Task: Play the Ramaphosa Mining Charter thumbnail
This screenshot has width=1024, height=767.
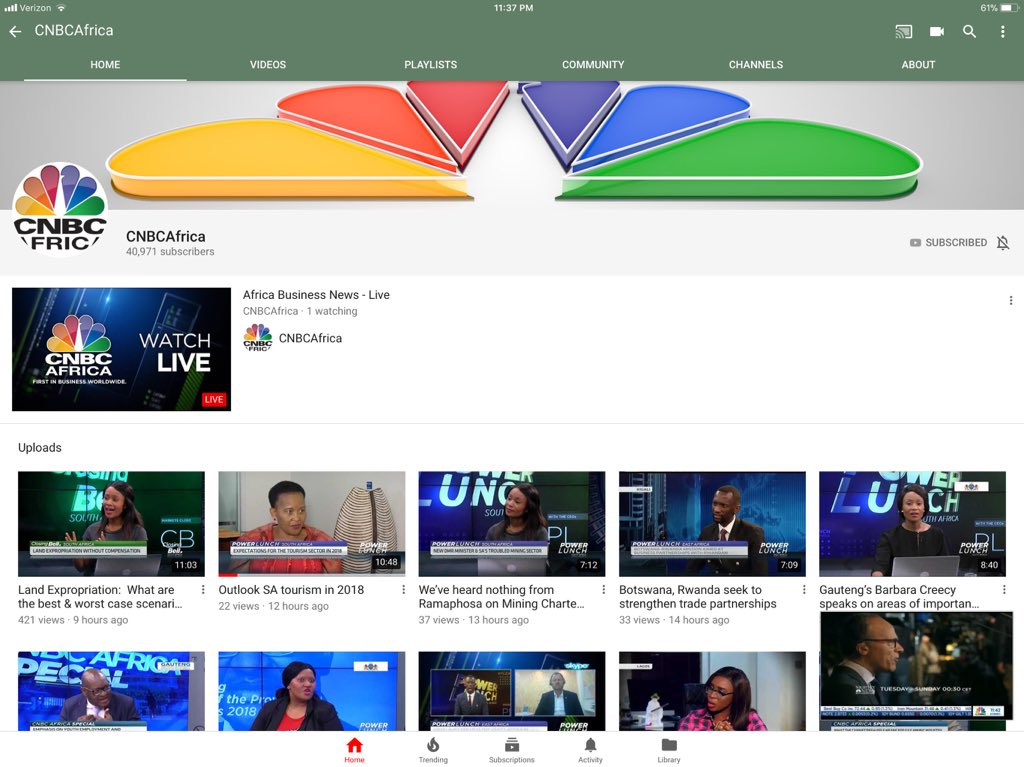Action: 512,524
